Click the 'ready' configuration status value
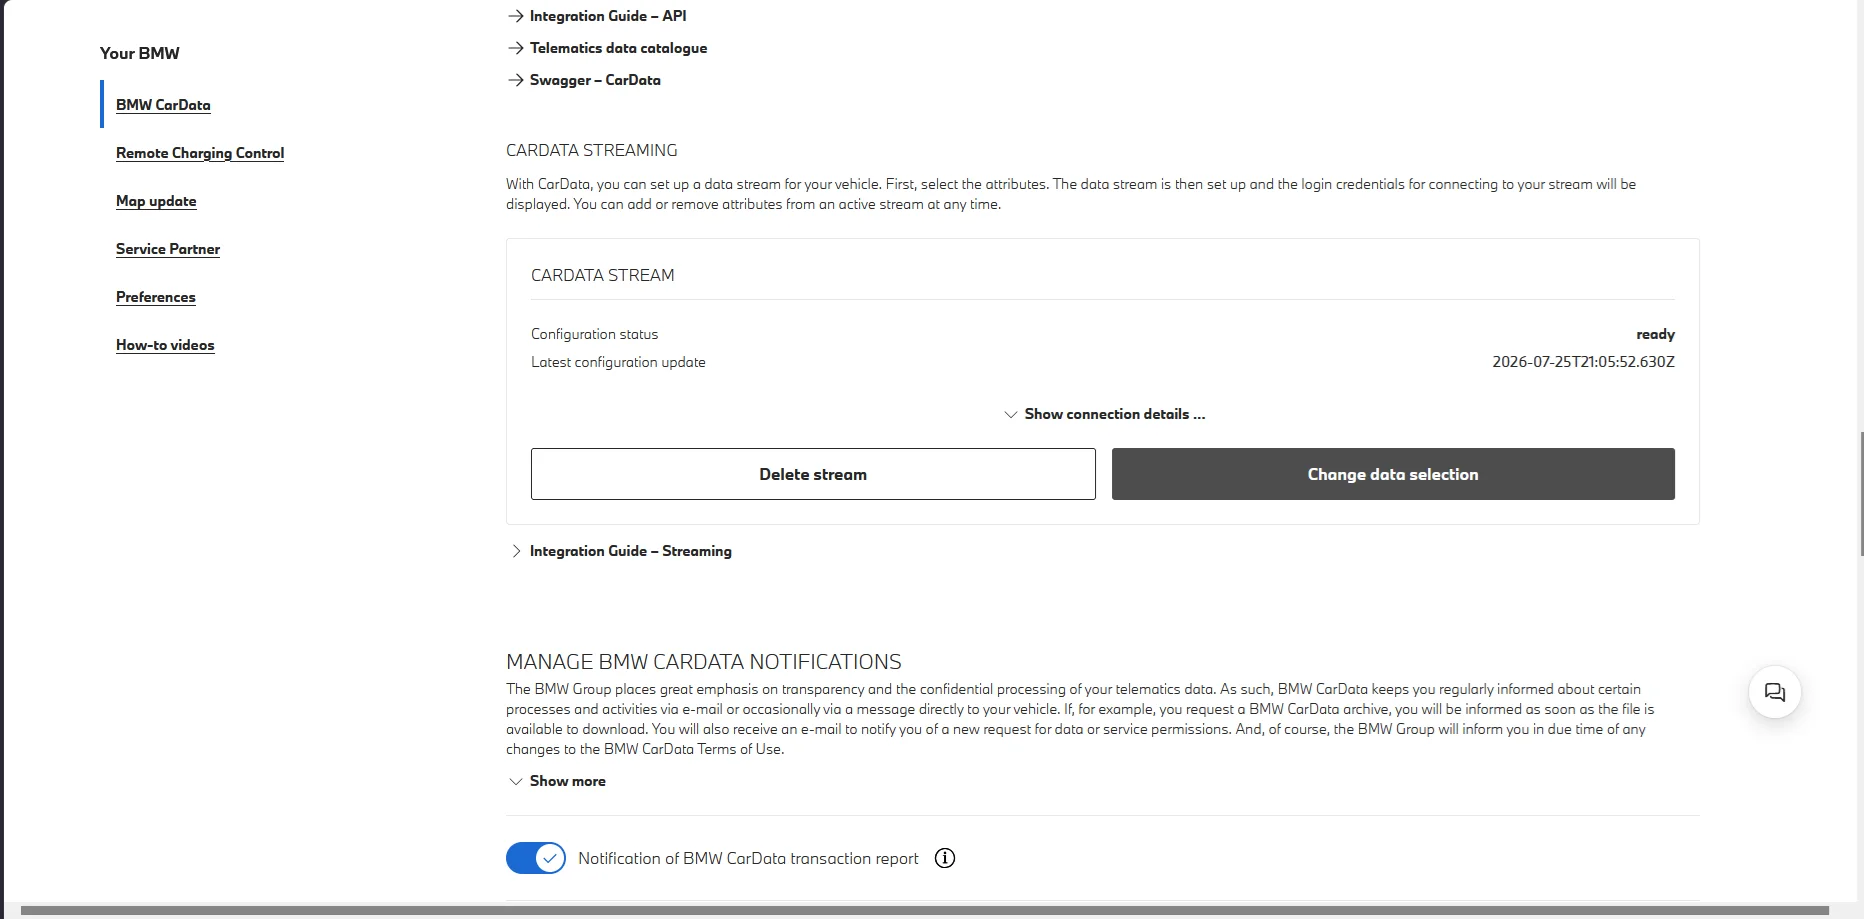 pyautogui.click(x=1655, y=334)
